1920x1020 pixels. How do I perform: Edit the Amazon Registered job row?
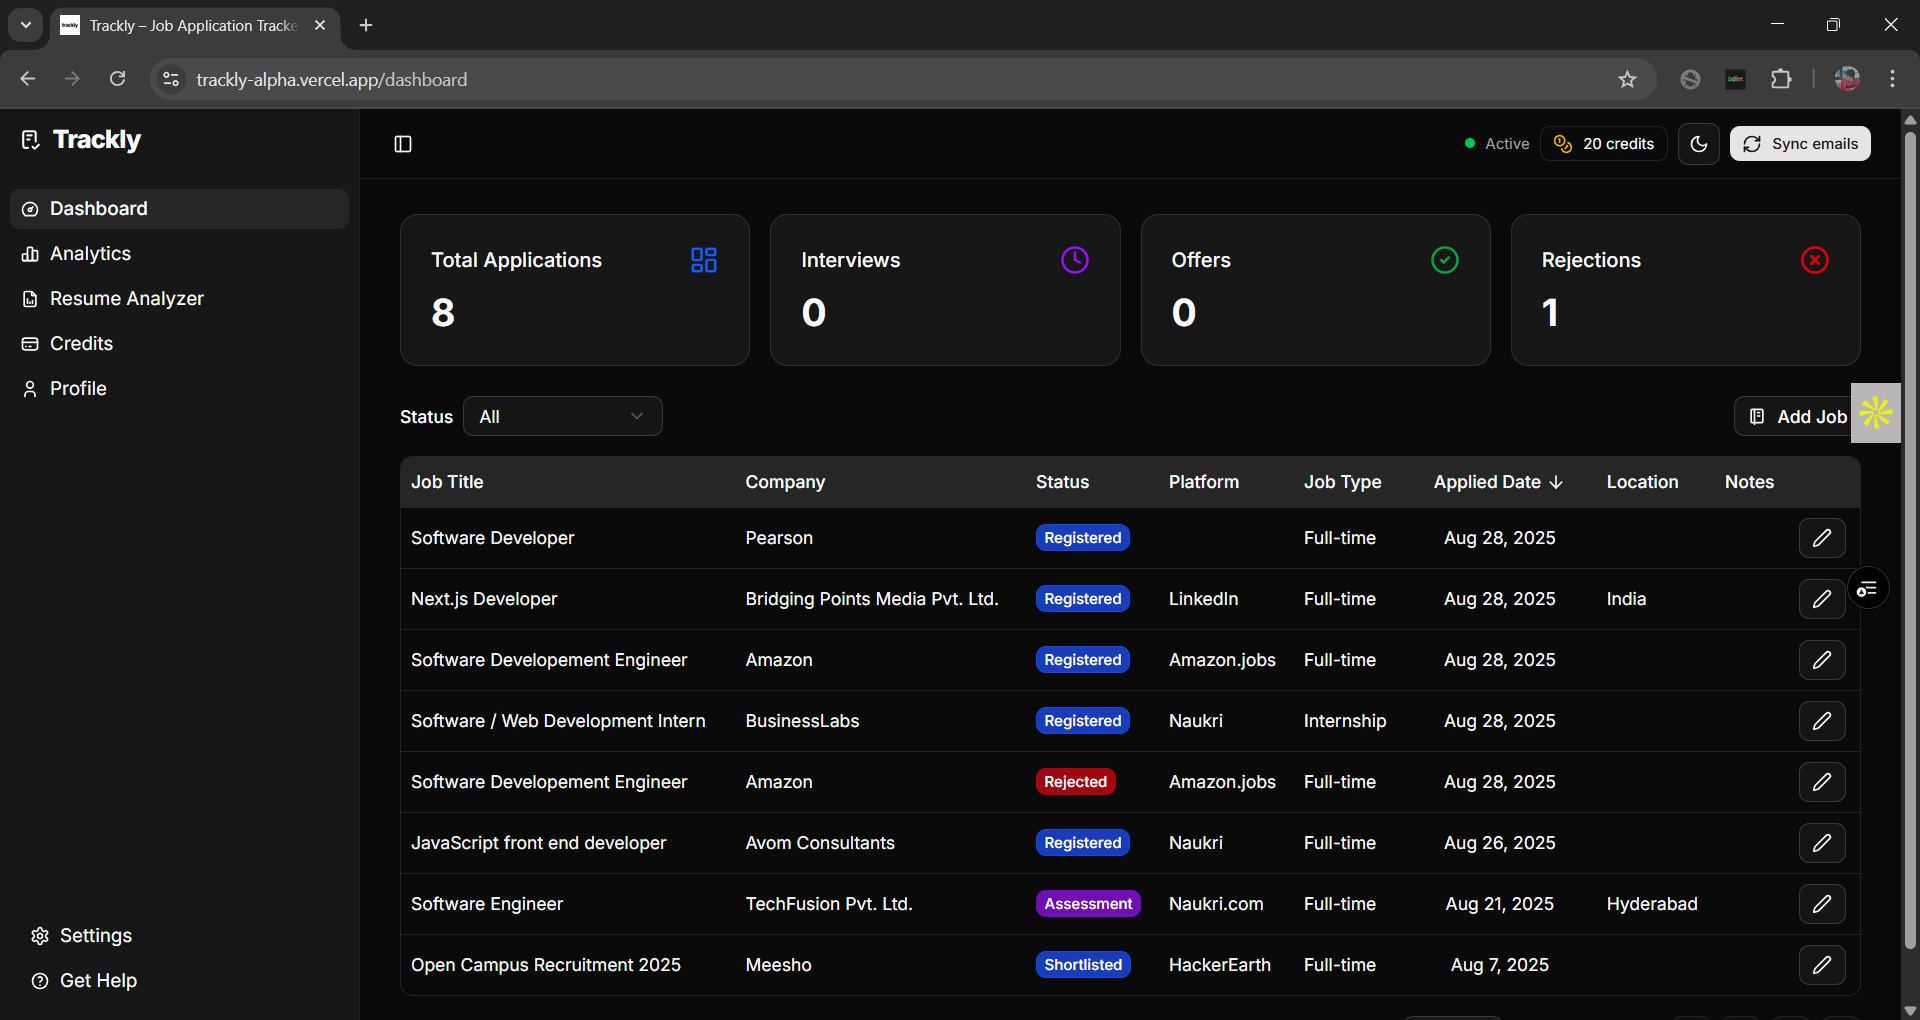tap(1822, 660)
